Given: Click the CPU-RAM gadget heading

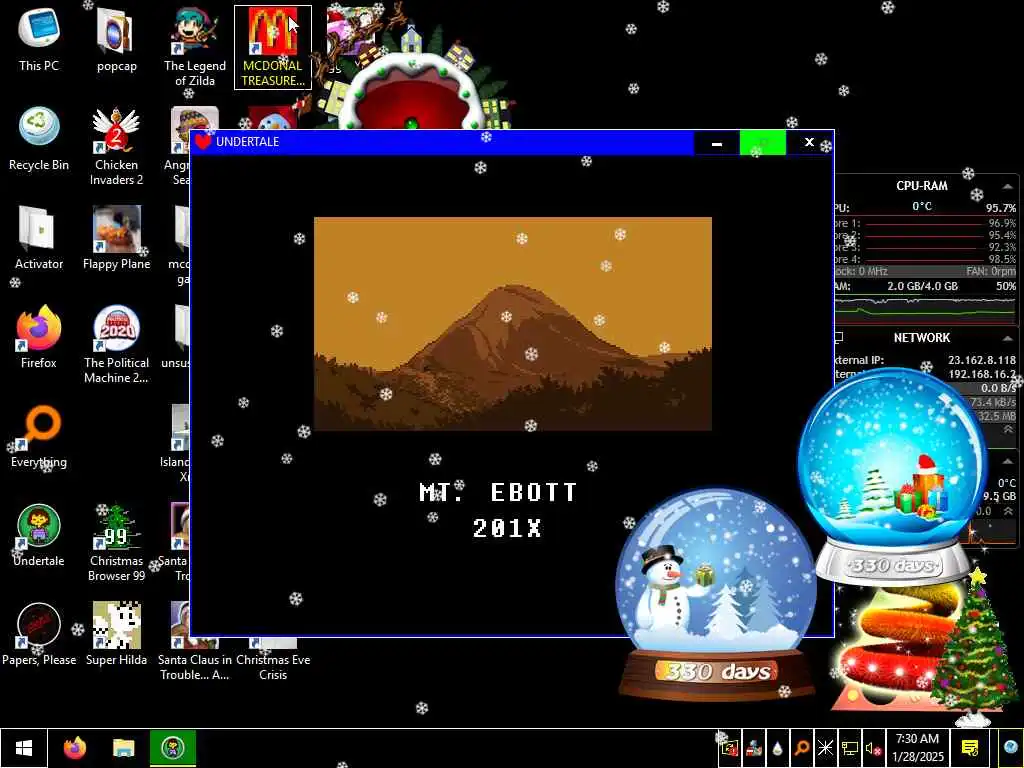Looking at the screenshot, I should pos(921,186).
